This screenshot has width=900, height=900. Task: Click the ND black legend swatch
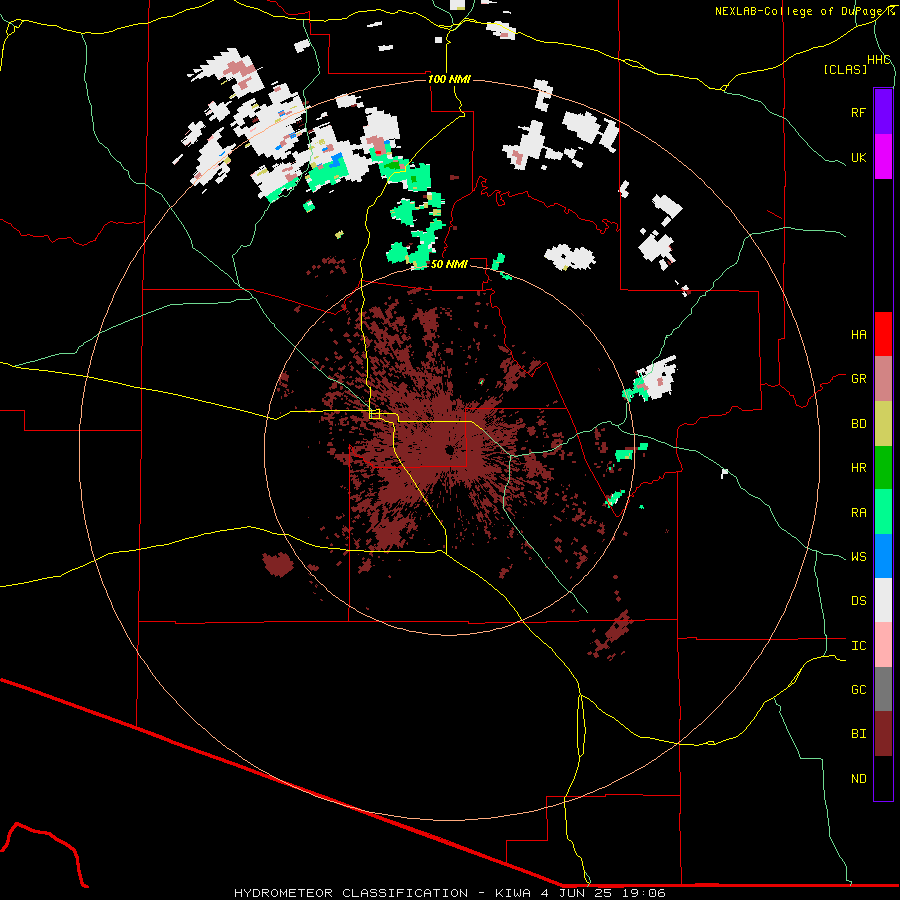[x=883, y=778]
